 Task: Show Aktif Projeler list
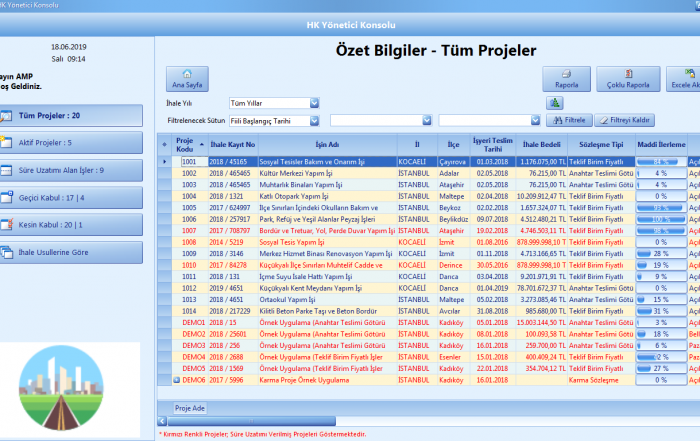tap(70, 143)
